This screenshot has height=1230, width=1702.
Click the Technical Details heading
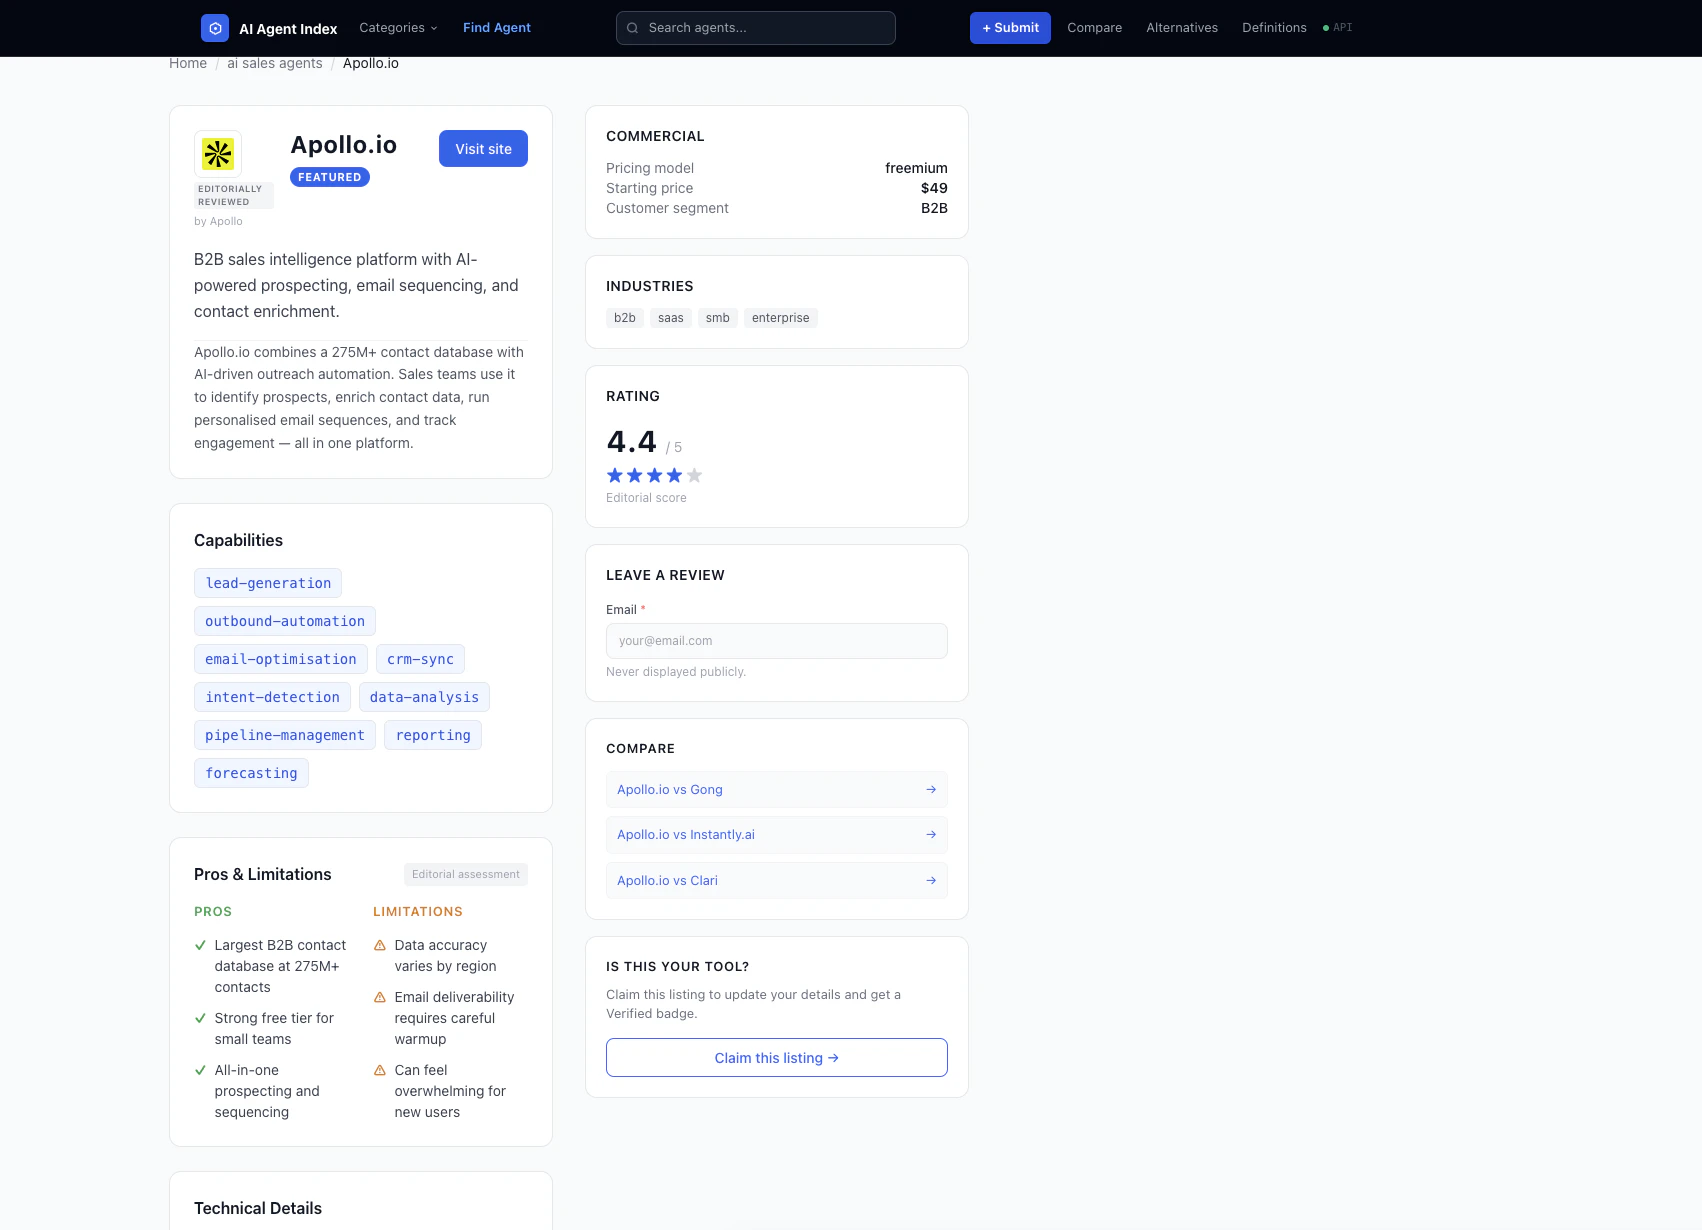tap(258, 1209)
